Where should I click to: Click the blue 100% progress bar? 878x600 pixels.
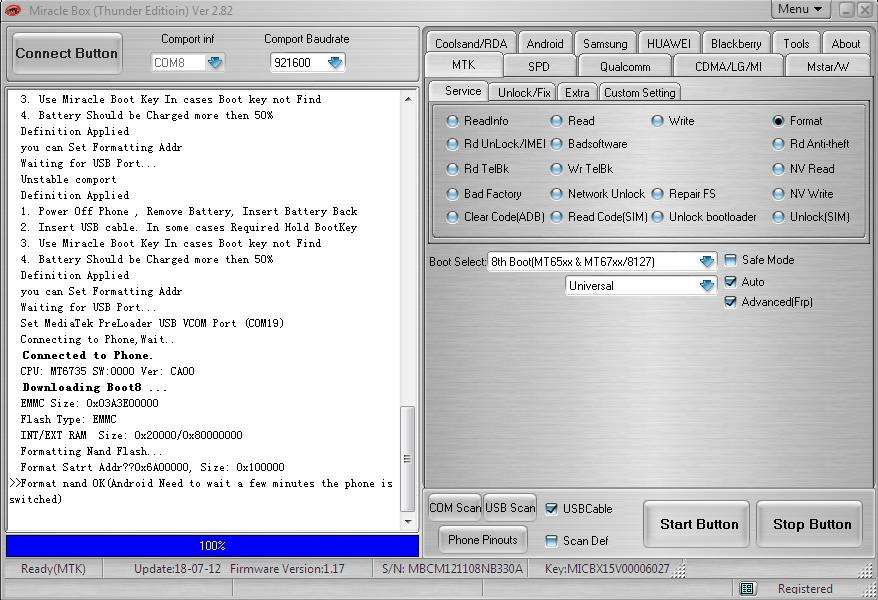tap(212, 545)
